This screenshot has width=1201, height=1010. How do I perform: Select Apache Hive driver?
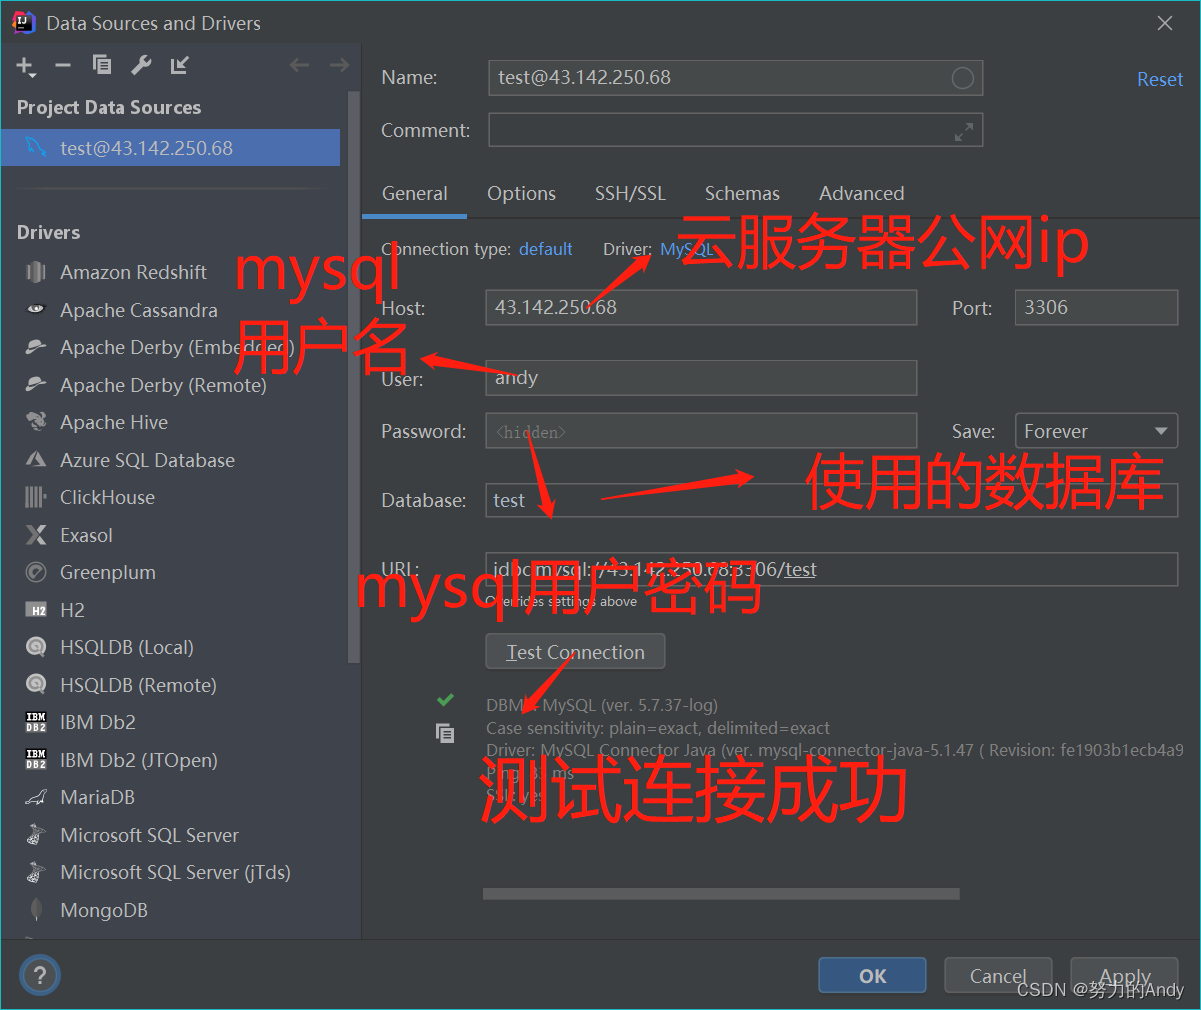[x=114, y=422]
